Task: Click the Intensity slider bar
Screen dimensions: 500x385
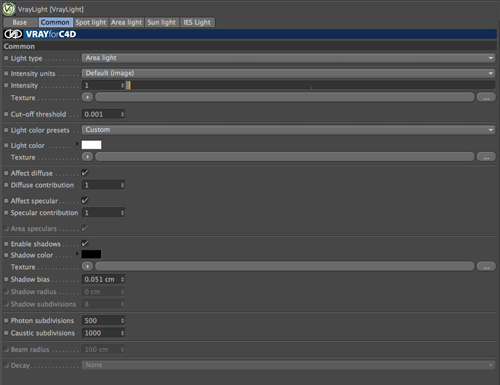Action: tap(310, 86)
